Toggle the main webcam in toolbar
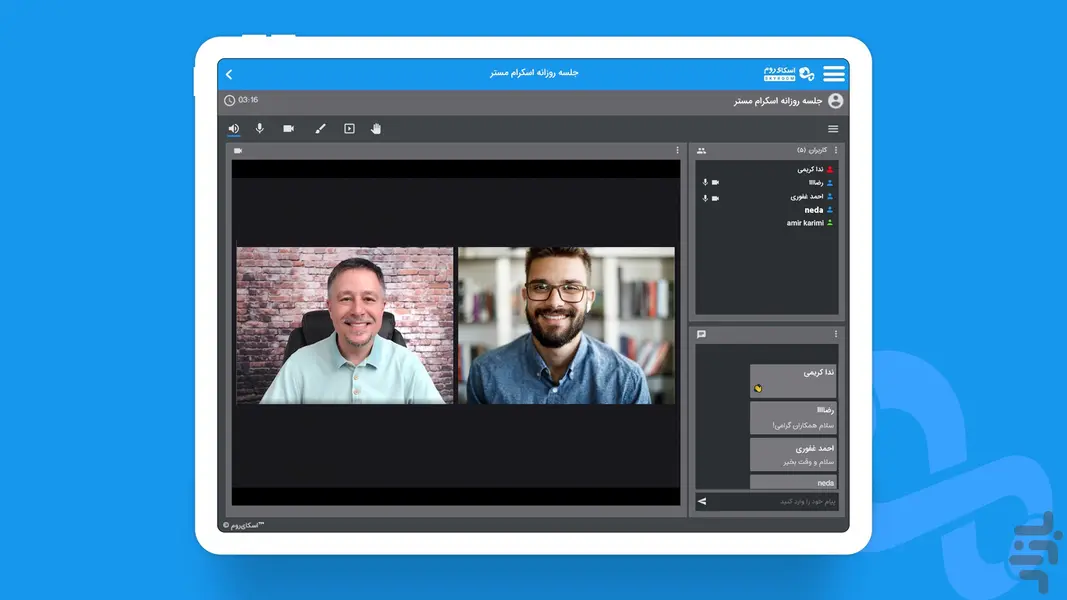 [x=289, y=129]
